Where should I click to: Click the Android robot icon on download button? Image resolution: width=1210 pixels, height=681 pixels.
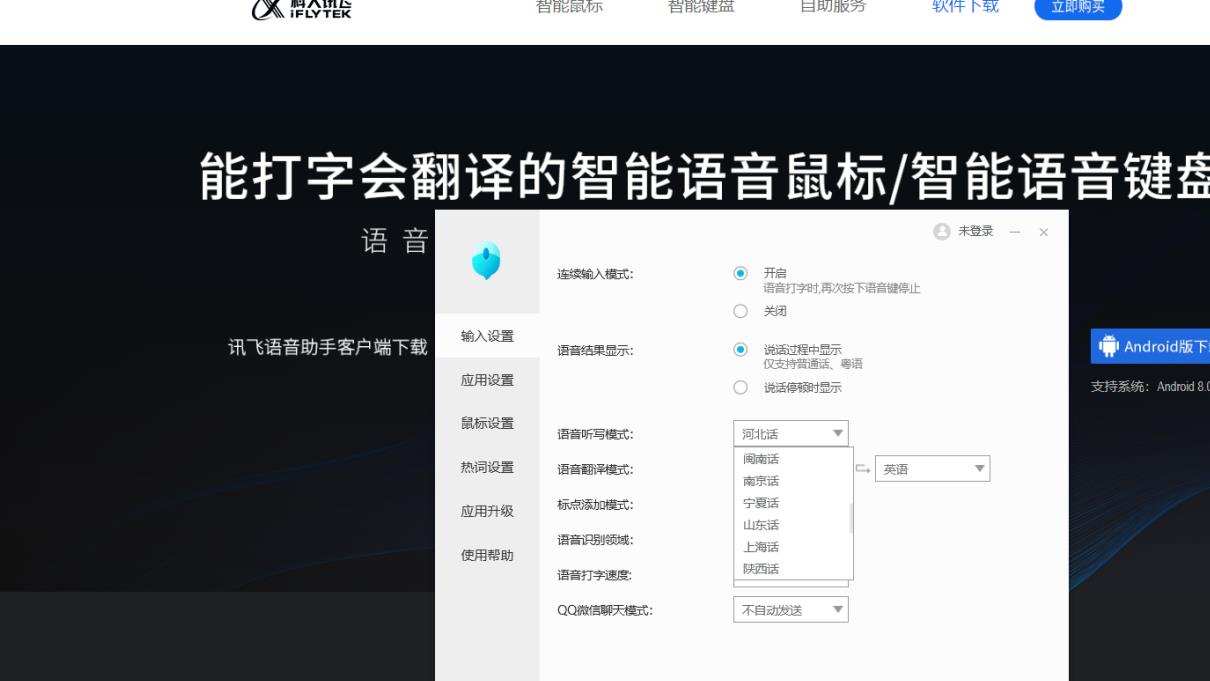pos(1109,346)
